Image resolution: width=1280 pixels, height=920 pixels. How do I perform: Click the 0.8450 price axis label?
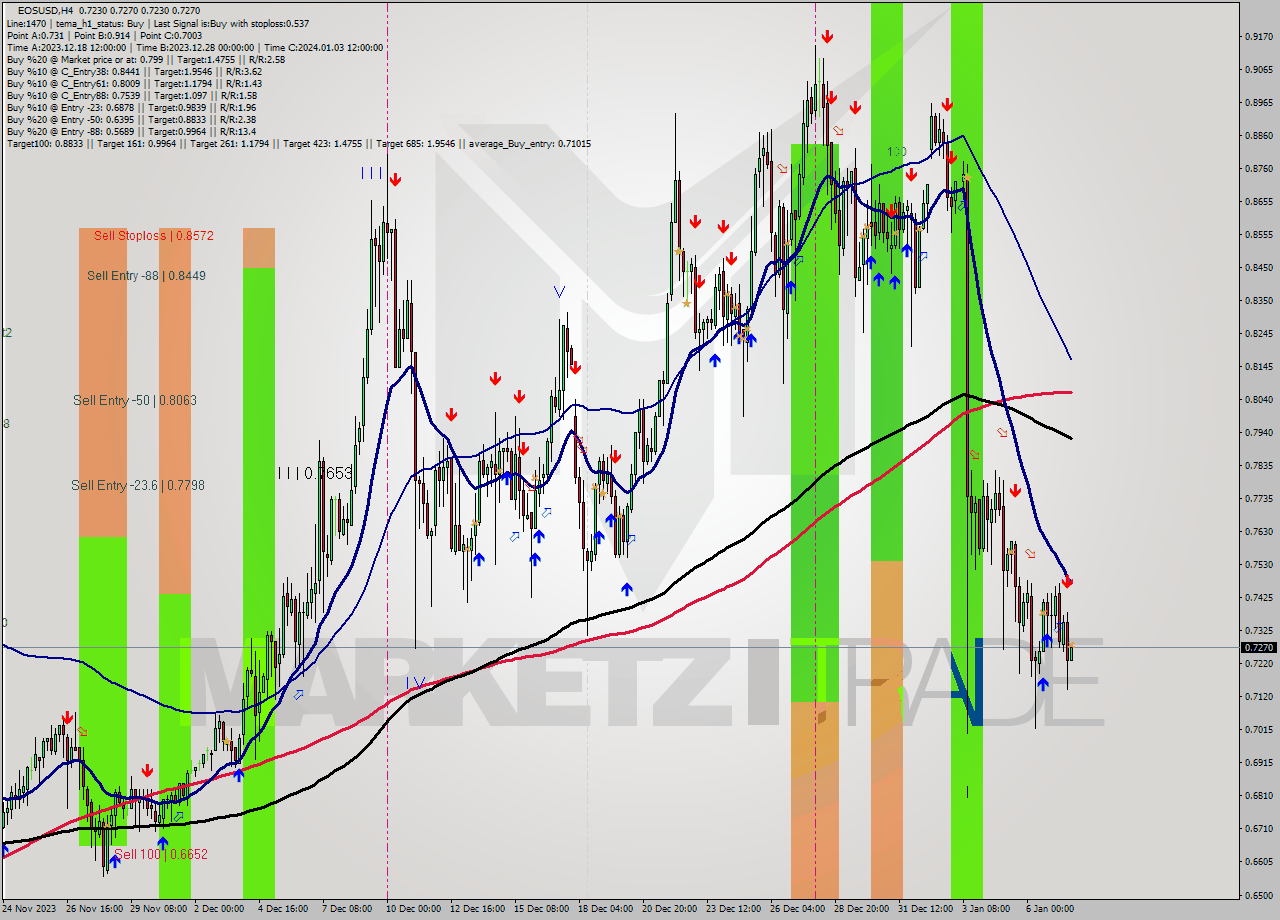(x=1258, y=268)
